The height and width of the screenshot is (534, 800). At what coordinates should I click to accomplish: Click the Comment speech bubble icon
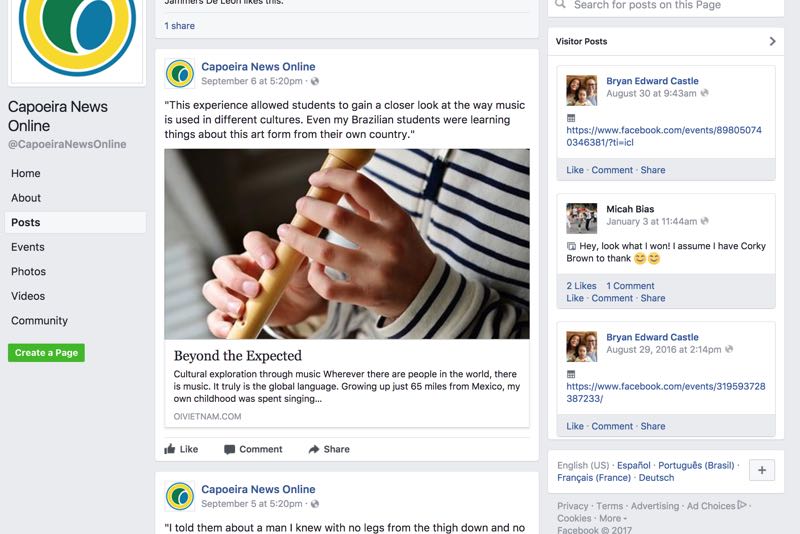tap(230, 449)
